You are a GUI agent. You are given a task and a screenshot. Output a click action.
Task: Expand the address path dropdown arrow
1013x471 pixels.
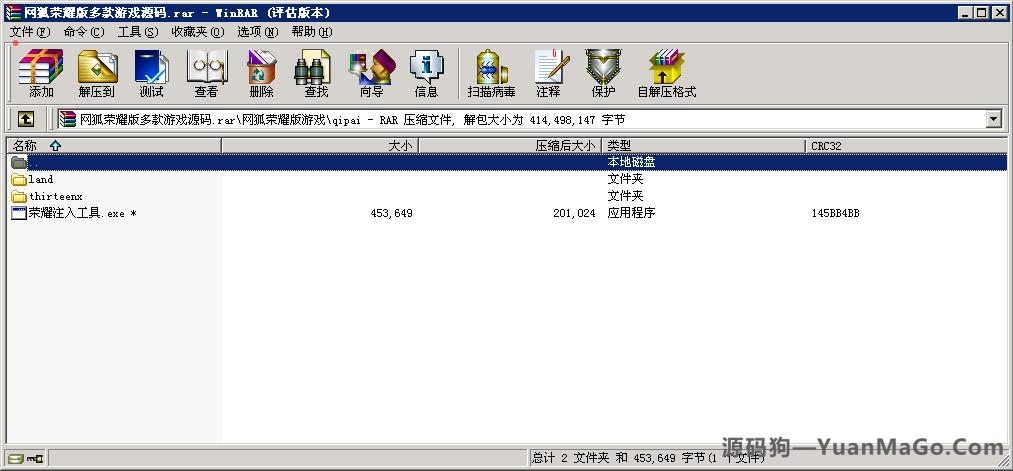(x=993, y=119)
